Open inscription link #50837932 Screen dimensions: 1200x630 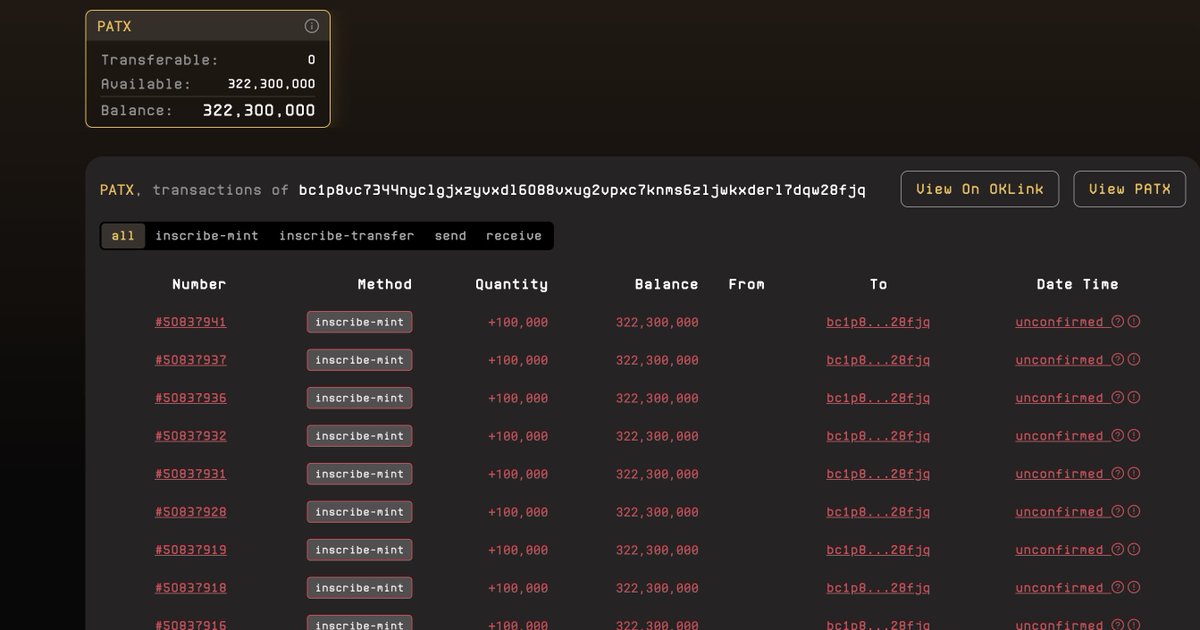point(191,436)
